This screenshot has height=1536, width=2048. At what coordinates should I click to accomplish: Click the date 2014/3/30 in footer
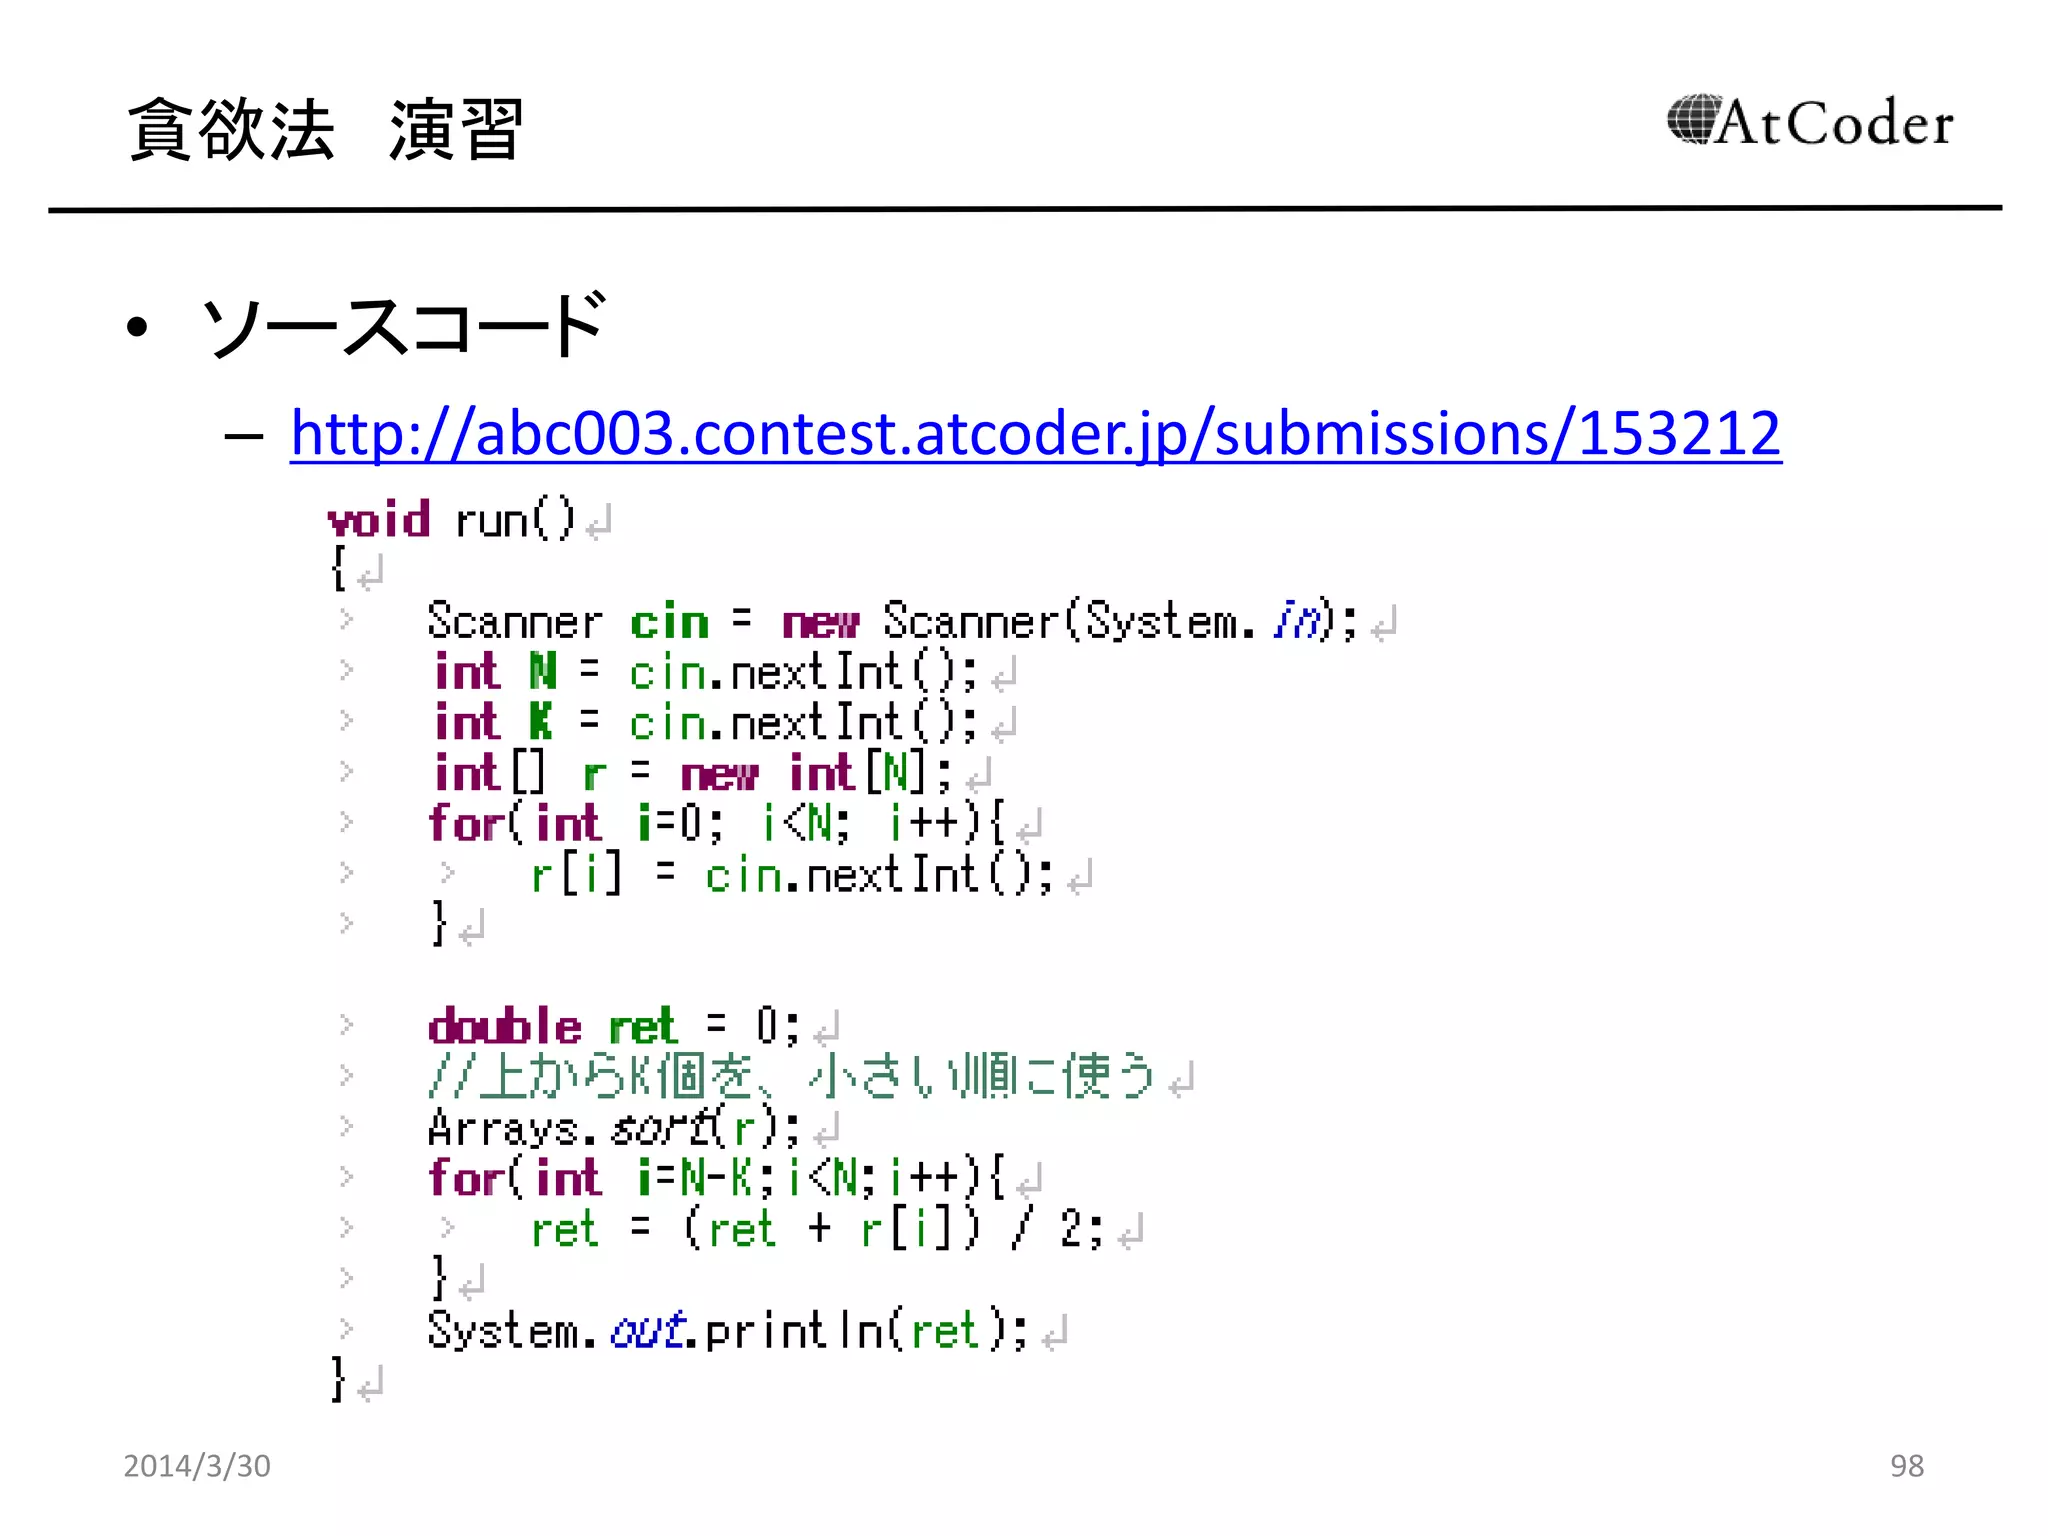coord(197,1466)
